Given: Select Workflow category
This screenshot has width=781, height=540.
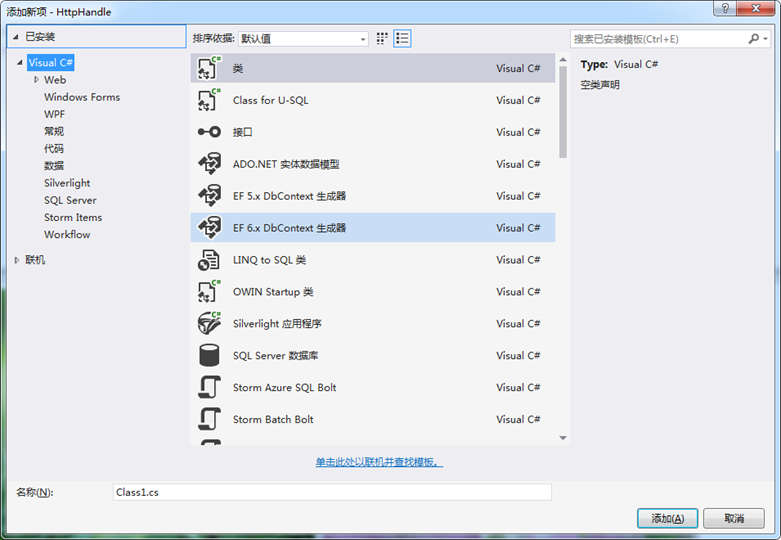Looking at the screenshot, I should point(67,235).
